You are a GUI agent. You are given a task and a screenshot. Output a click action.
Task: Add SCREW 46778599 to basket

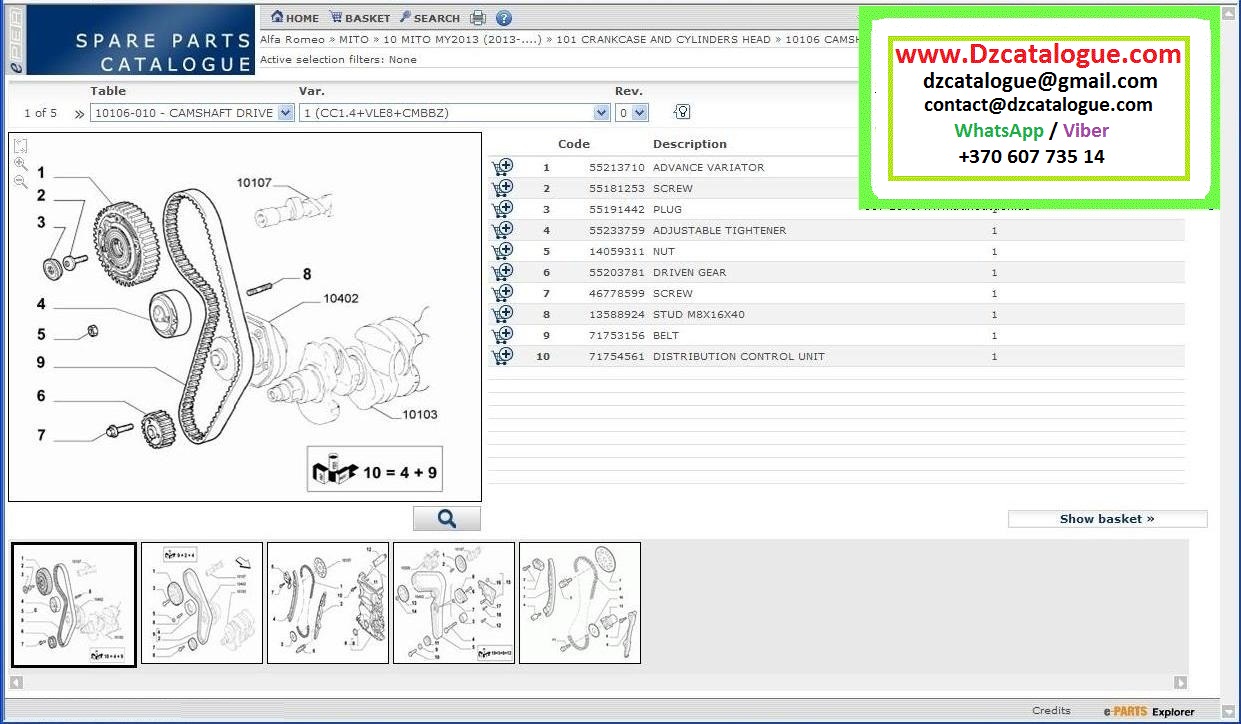(502, 293)
